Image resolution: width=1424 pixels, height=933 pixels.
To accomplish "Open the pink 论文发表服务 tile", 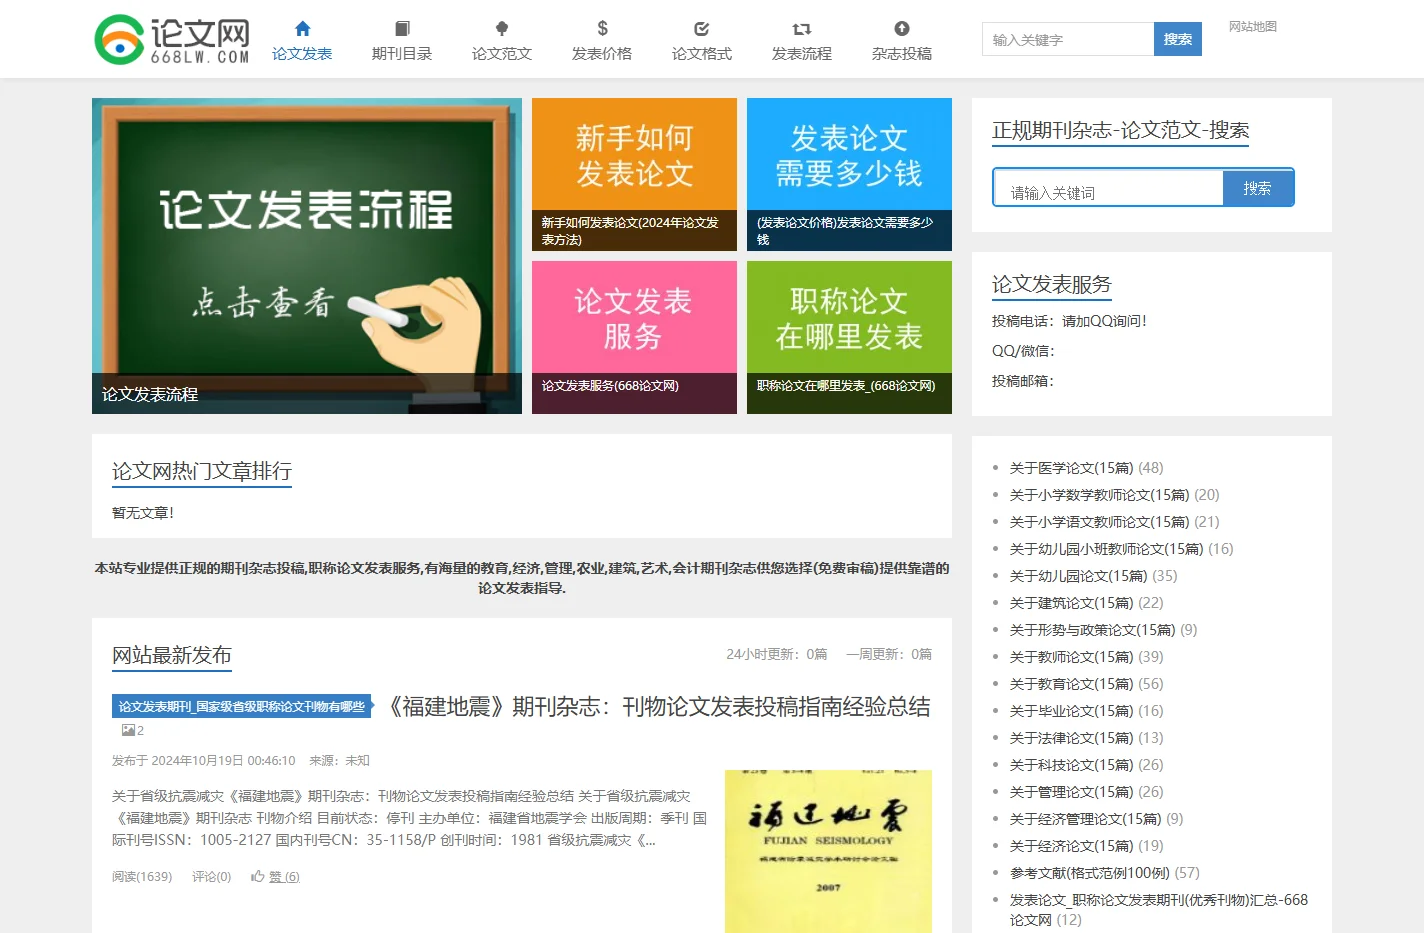I will tap(634, 337).
